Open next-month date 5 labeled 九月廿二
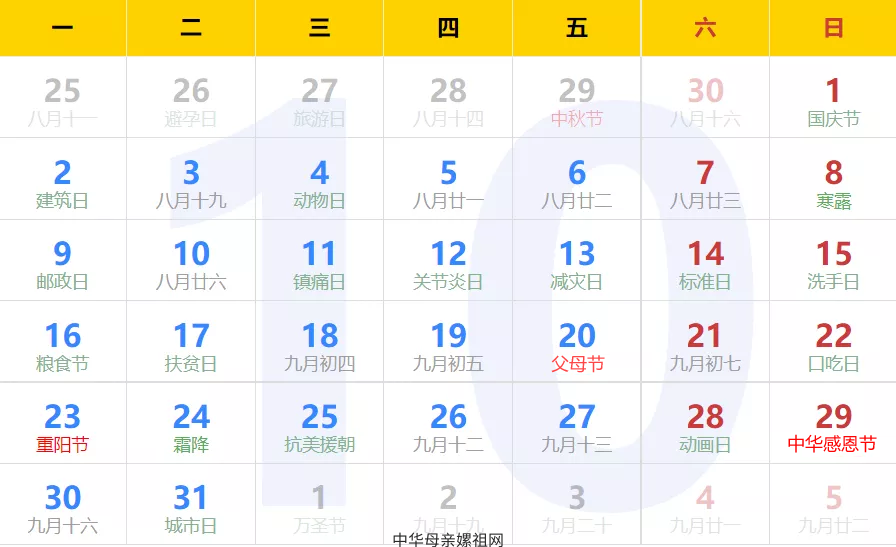The height and width of the screenshot is (547, 896). pos(833,505)
